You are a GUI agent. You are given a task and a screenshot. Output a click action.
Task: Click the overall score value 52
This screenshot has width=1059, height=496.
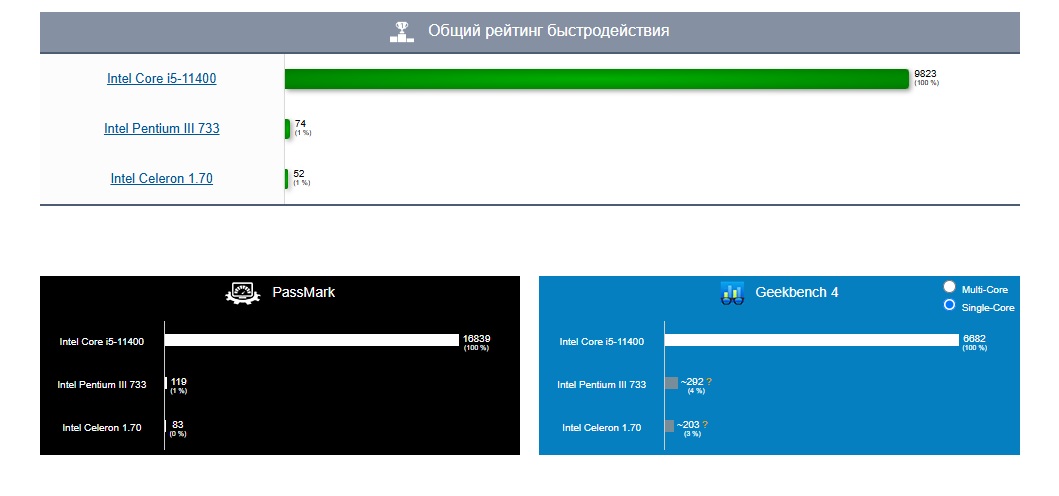(299, 174)
